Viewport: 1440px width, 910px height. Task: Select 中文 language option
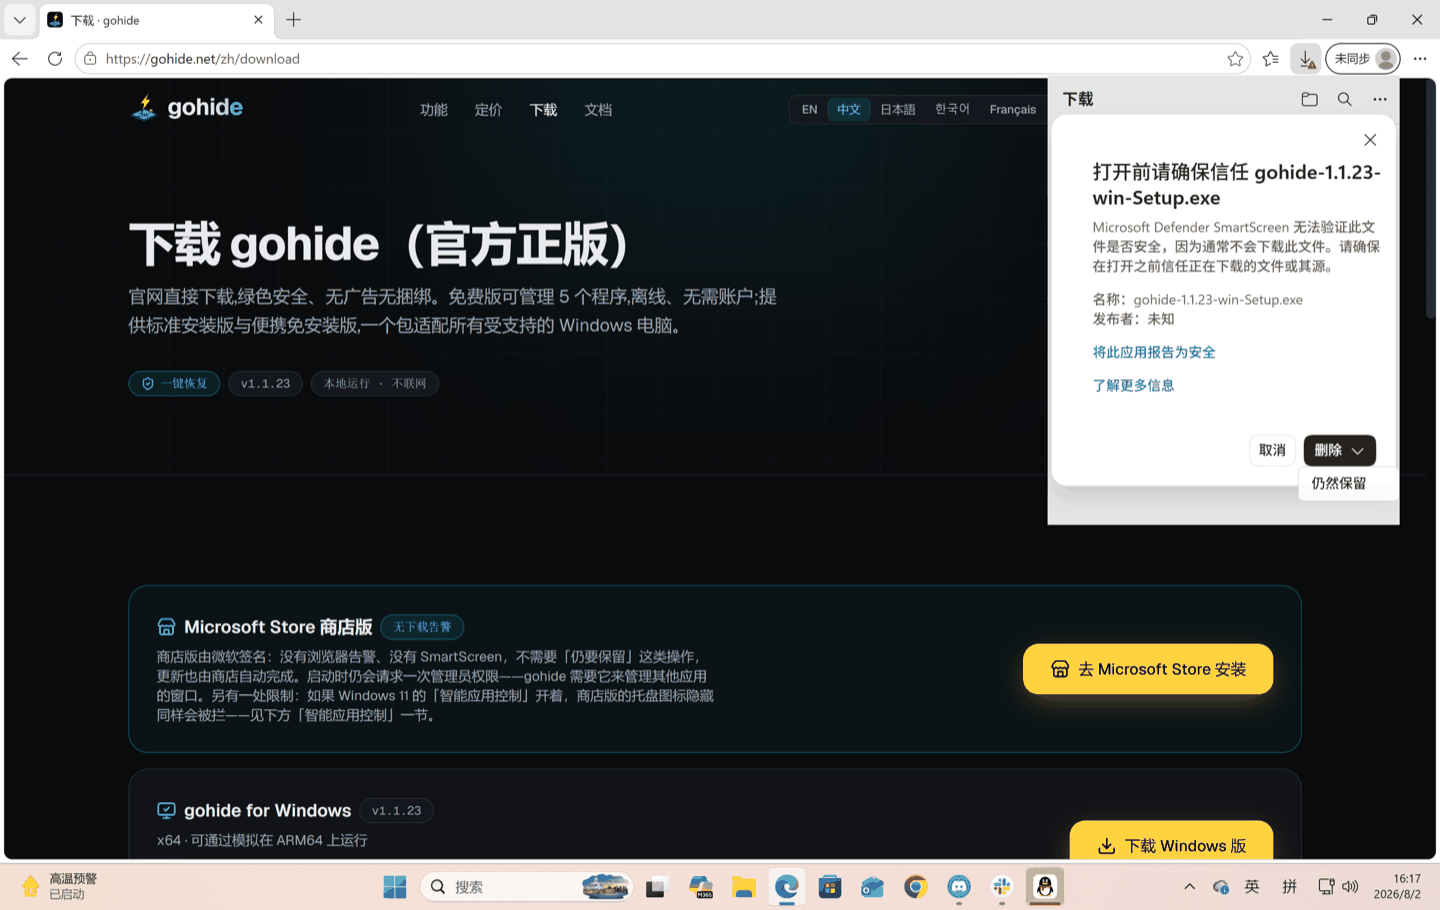pyautogui.click(x=849, y=109)
